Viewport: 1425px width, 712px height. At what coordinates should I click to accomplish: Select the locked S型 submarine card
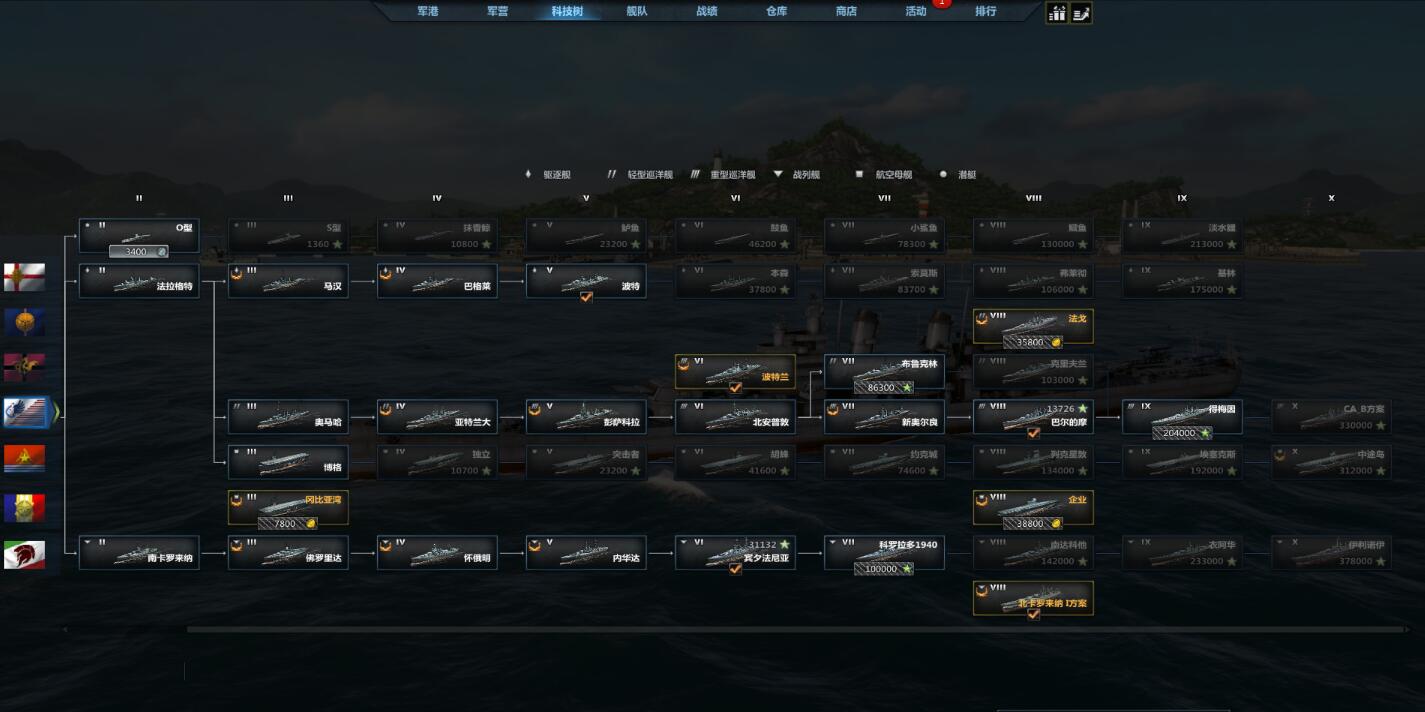tap(288, 235)
